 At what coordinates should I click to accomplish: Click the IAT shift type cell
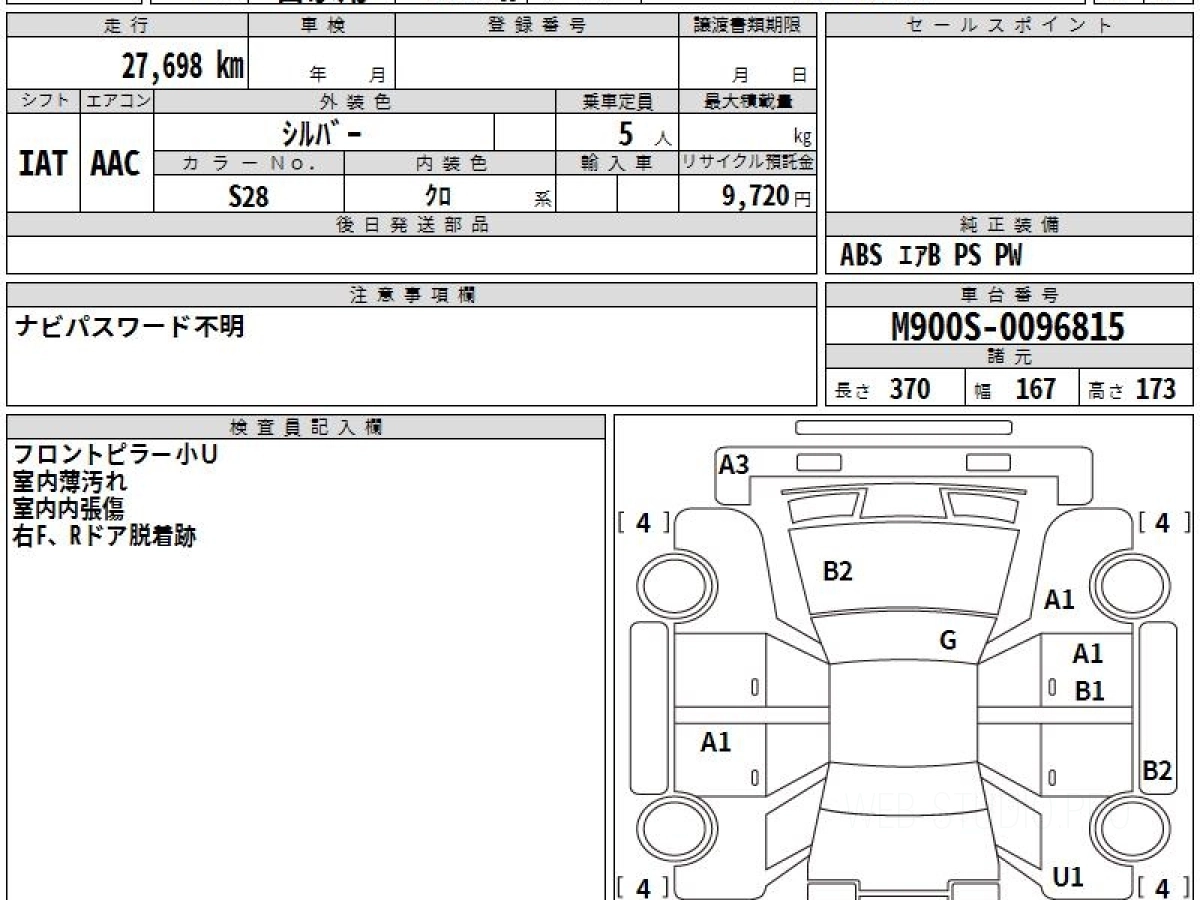point(43,163)
